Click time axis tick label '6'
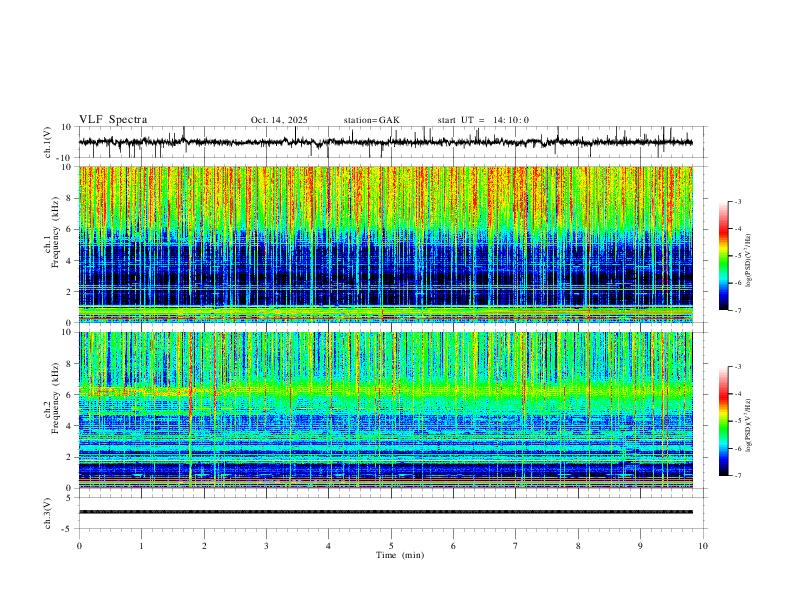The height and width of the screenshot is (612, 792). (x=453, y=546)
